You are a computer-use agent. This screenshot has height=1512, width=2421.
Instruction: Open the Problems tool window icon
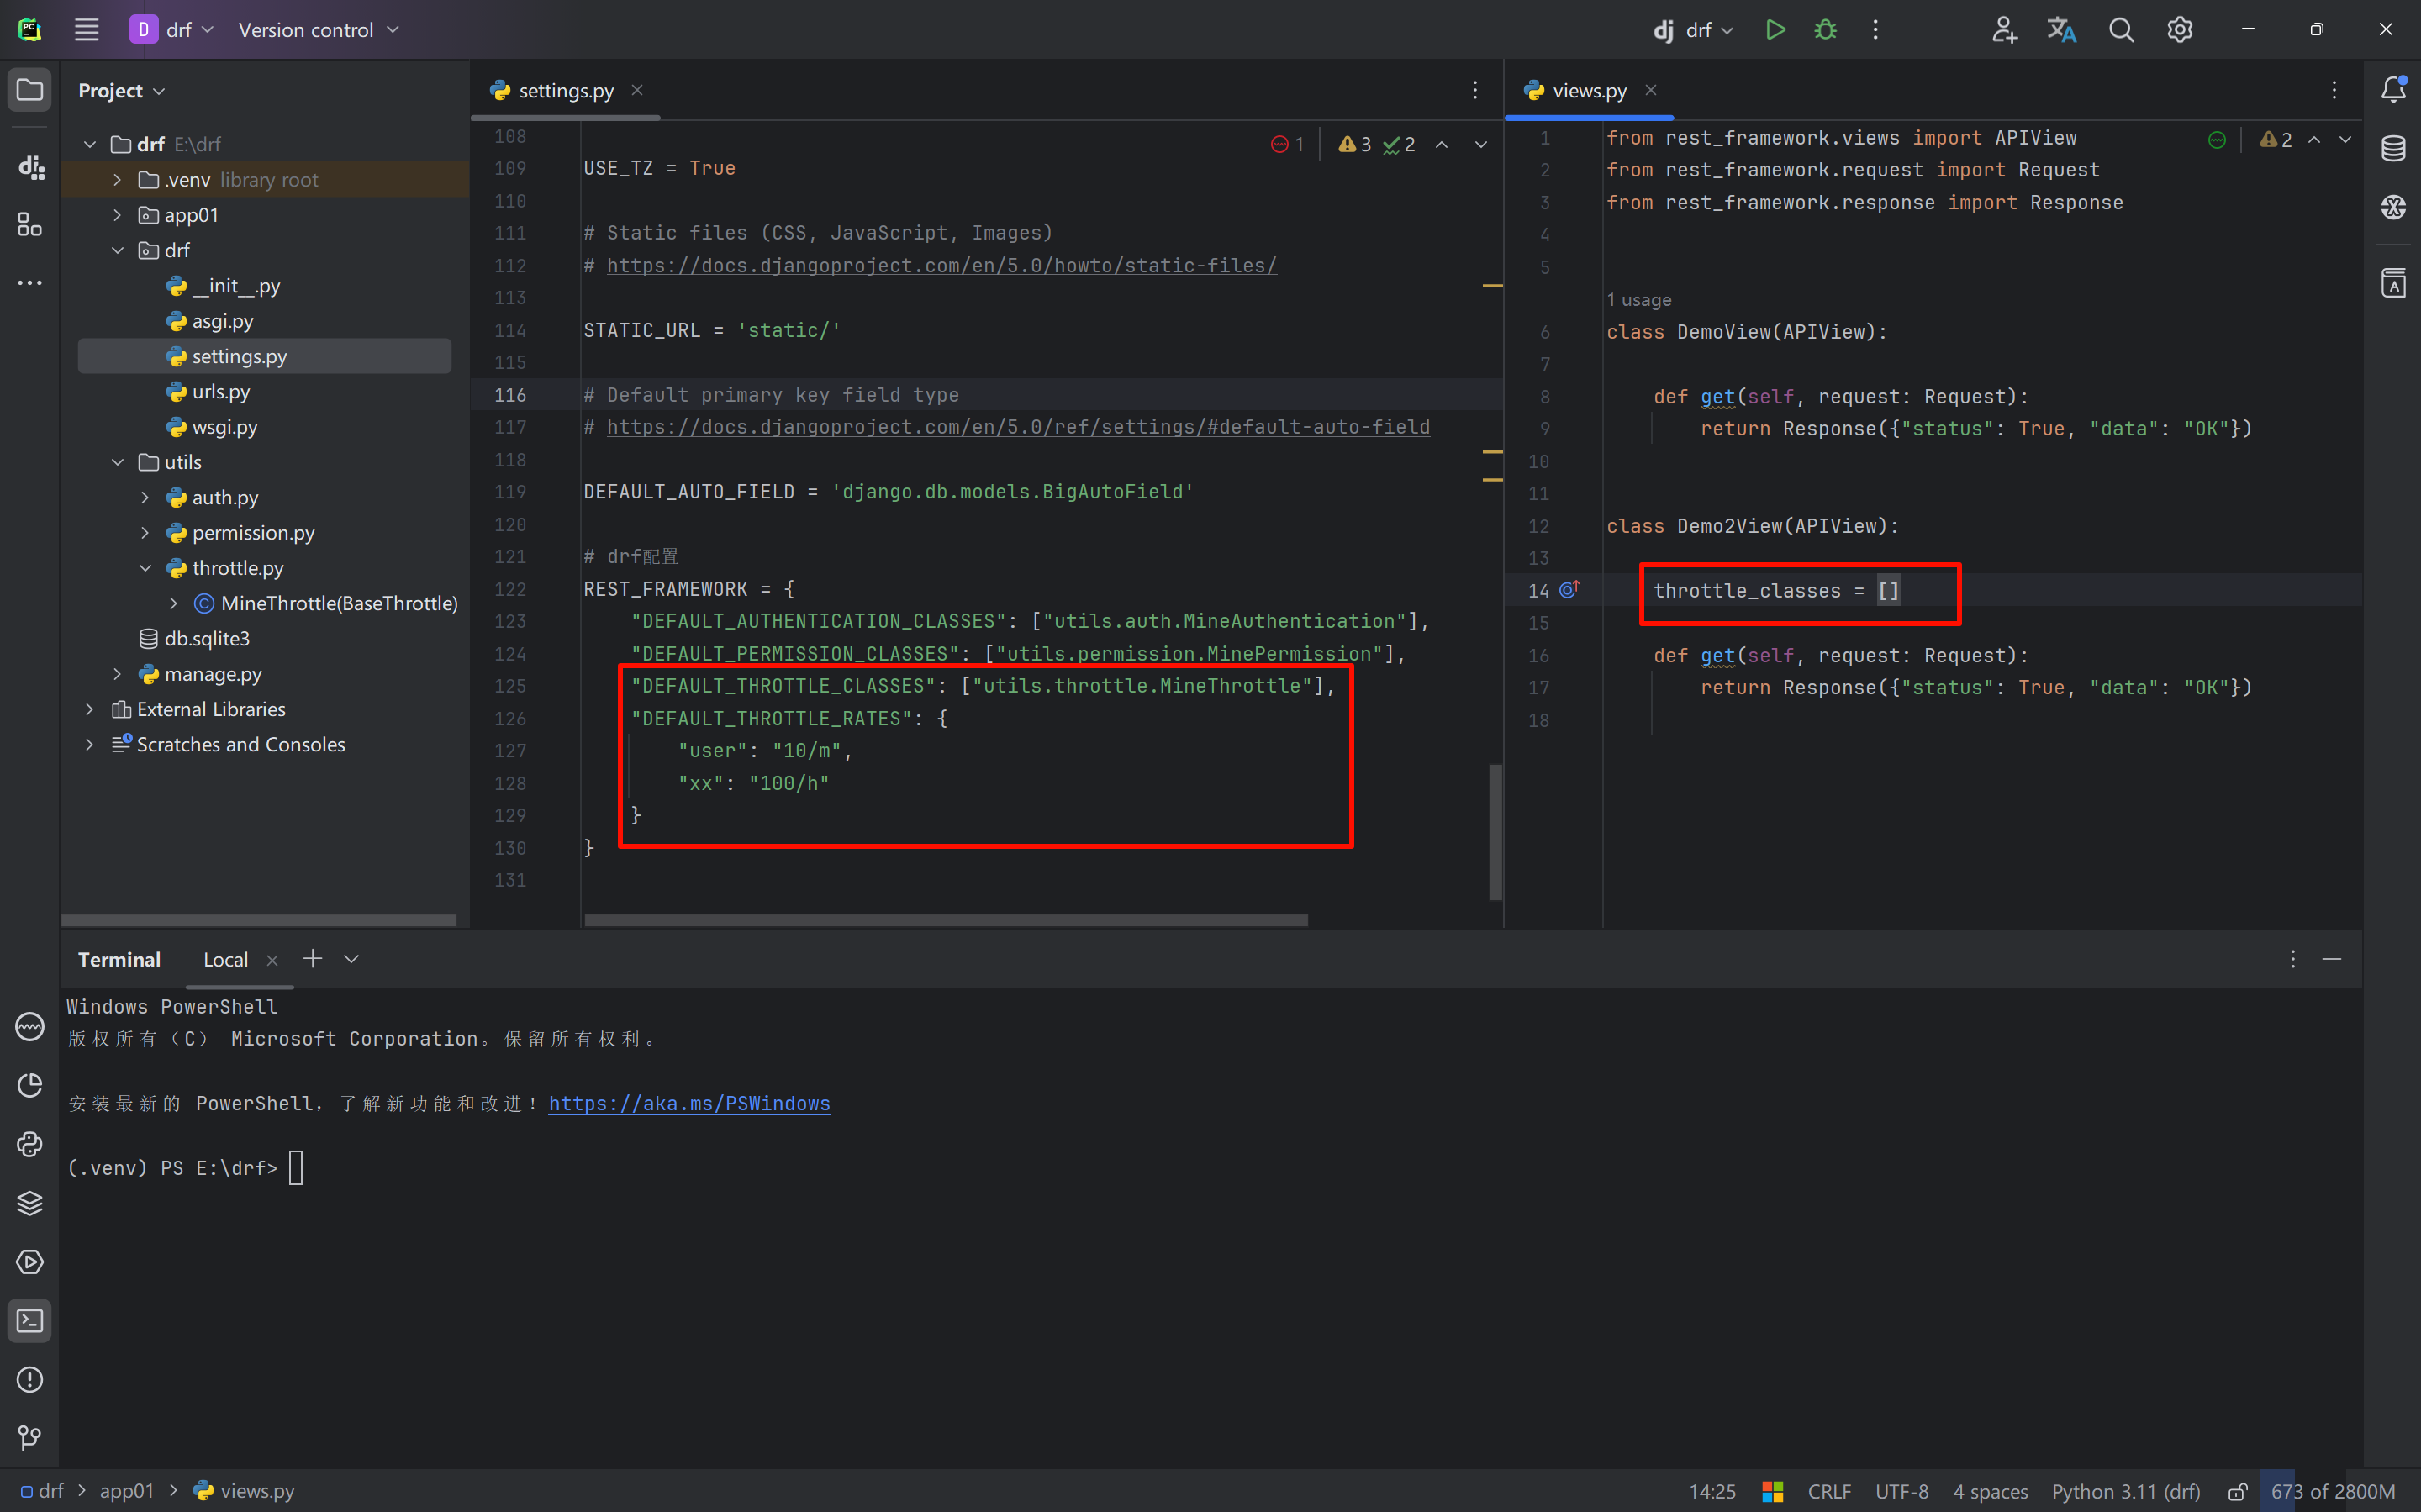tap(30, 1380)
